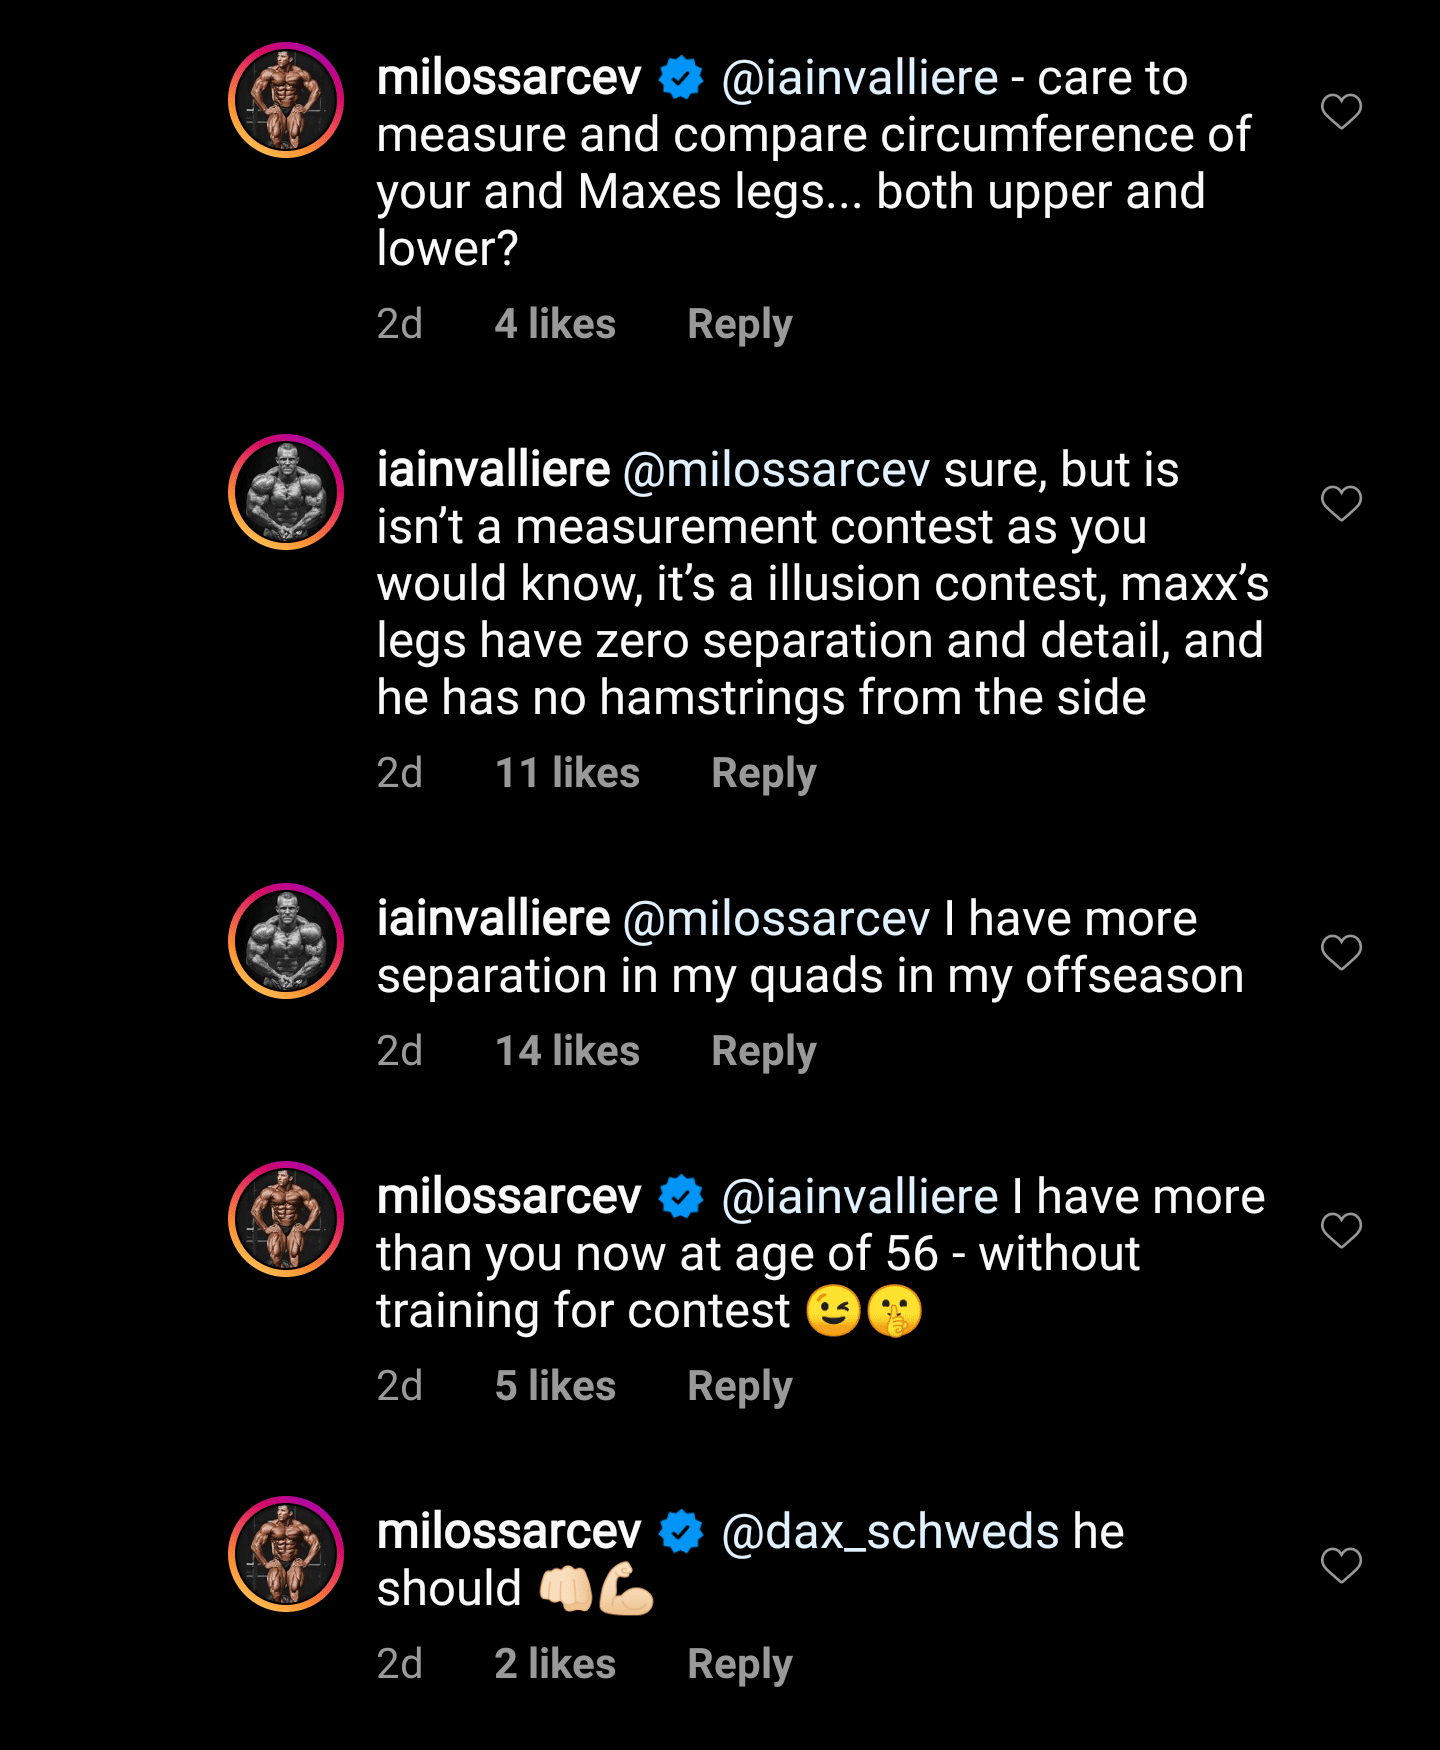1440x1750 pixels.
Task: View the 14 likes list
Action: (x=567, y=1051)
